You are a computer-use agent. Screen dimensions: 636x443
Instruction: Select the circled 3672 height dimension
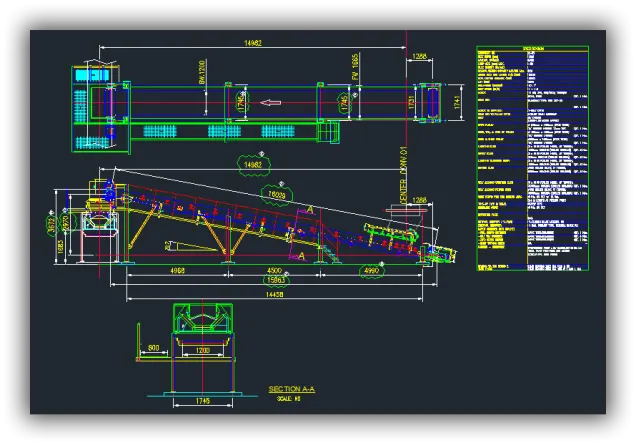(53, 226)
